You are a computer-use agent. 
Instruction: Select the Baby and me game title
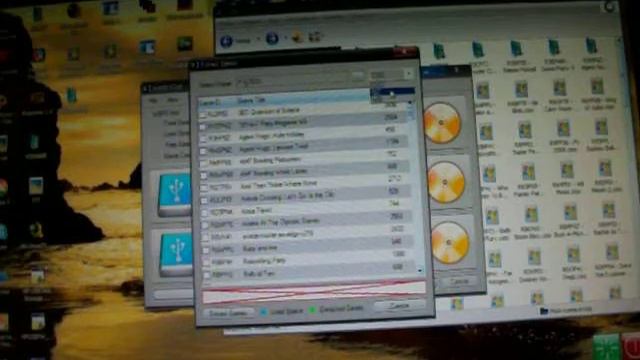(x=260, y=248)
